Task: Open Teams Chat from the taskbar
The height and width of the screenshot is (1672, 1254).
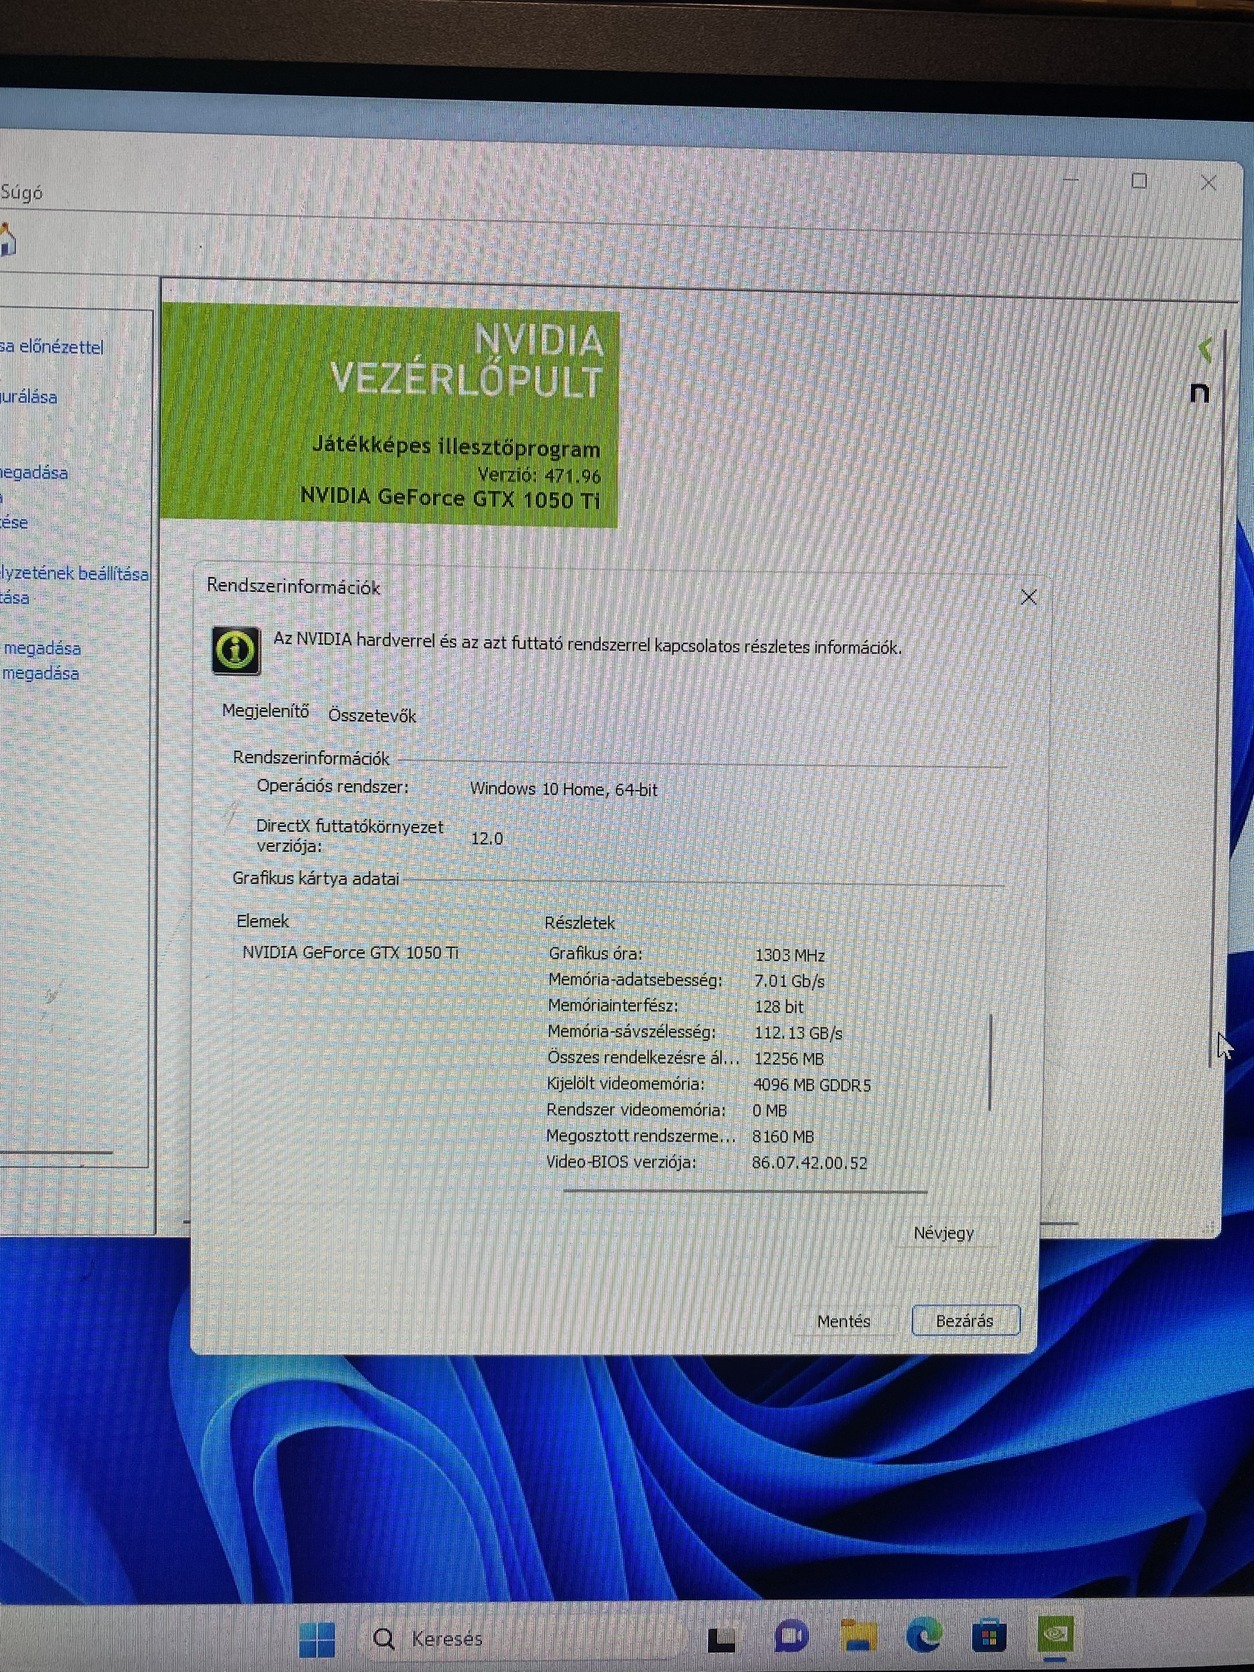Action: [x=791, y=1637]
